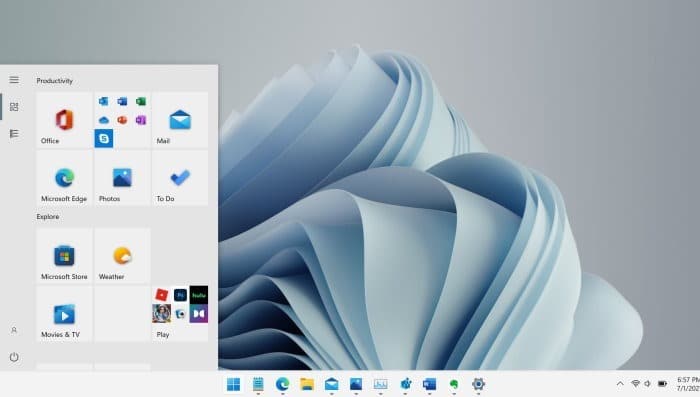Viewport: 700px width, 397px height.
Task: Open the Photos tile in Start menu
Action: pos(122,178)
